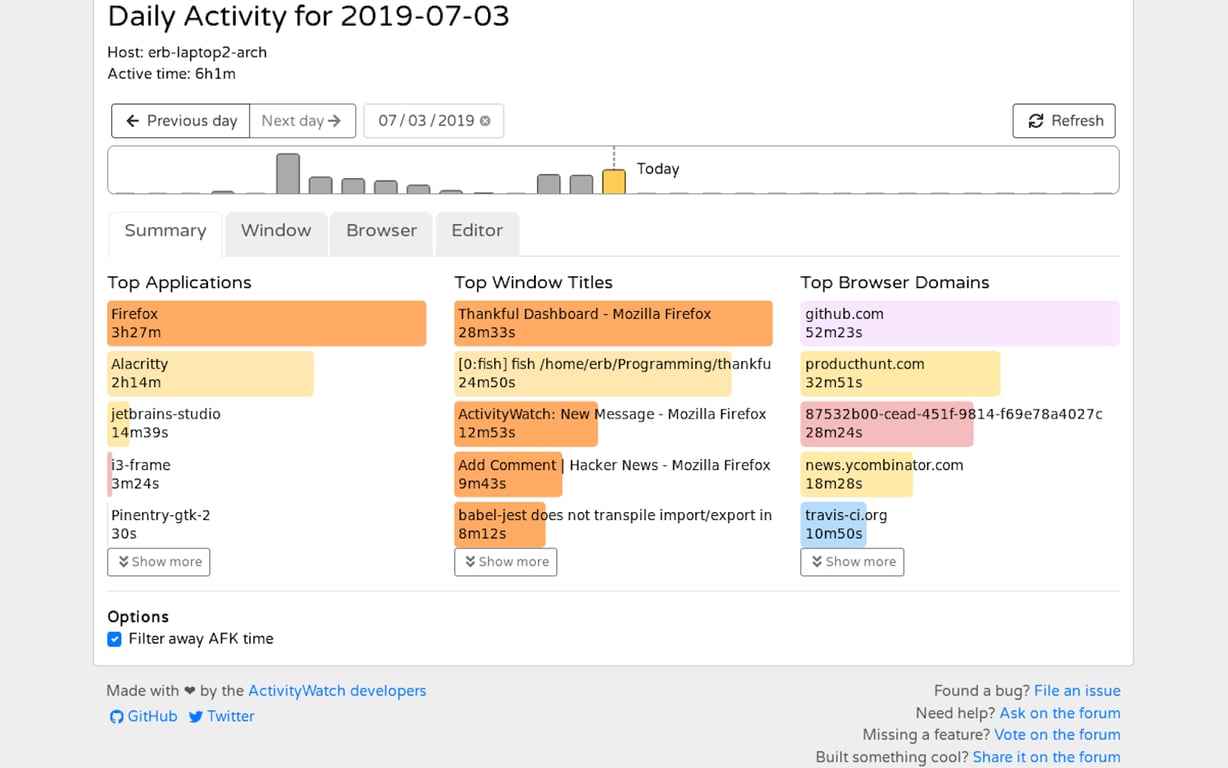Expand Show more under Top Browser Domains
This screenshot has height=768, width=1228.
click(x=852, y=562)
